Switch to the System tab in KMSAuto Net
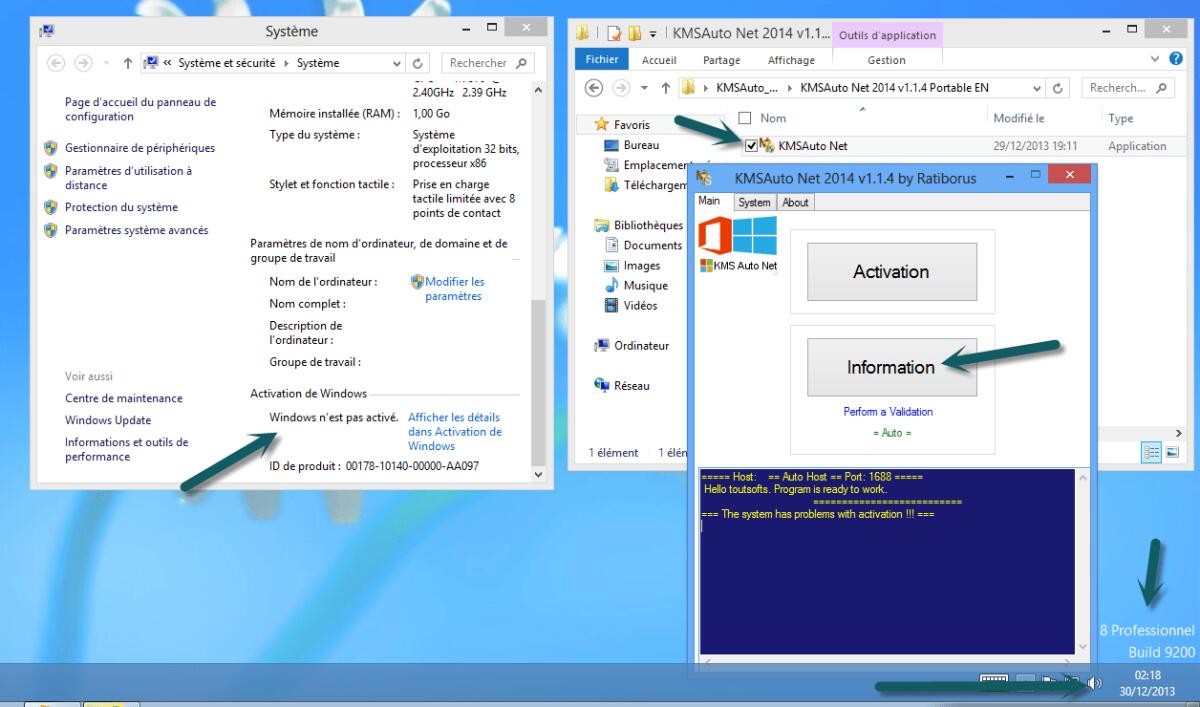This screenshot has width=1200, height=707. click(x=755, y=201)
